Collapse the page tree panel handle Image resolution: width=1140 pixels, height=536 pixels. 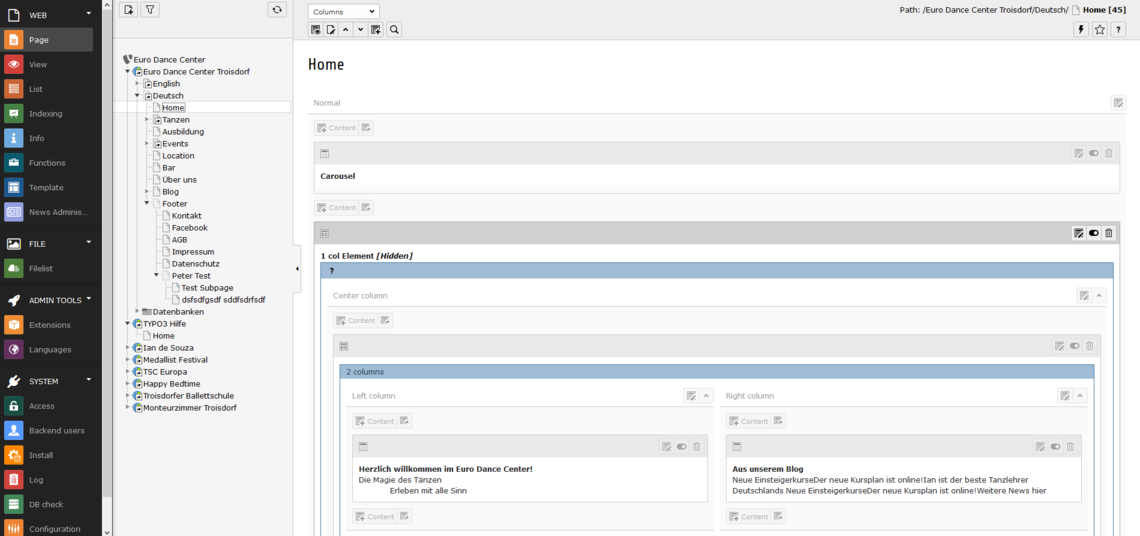[x=297, y=269]
